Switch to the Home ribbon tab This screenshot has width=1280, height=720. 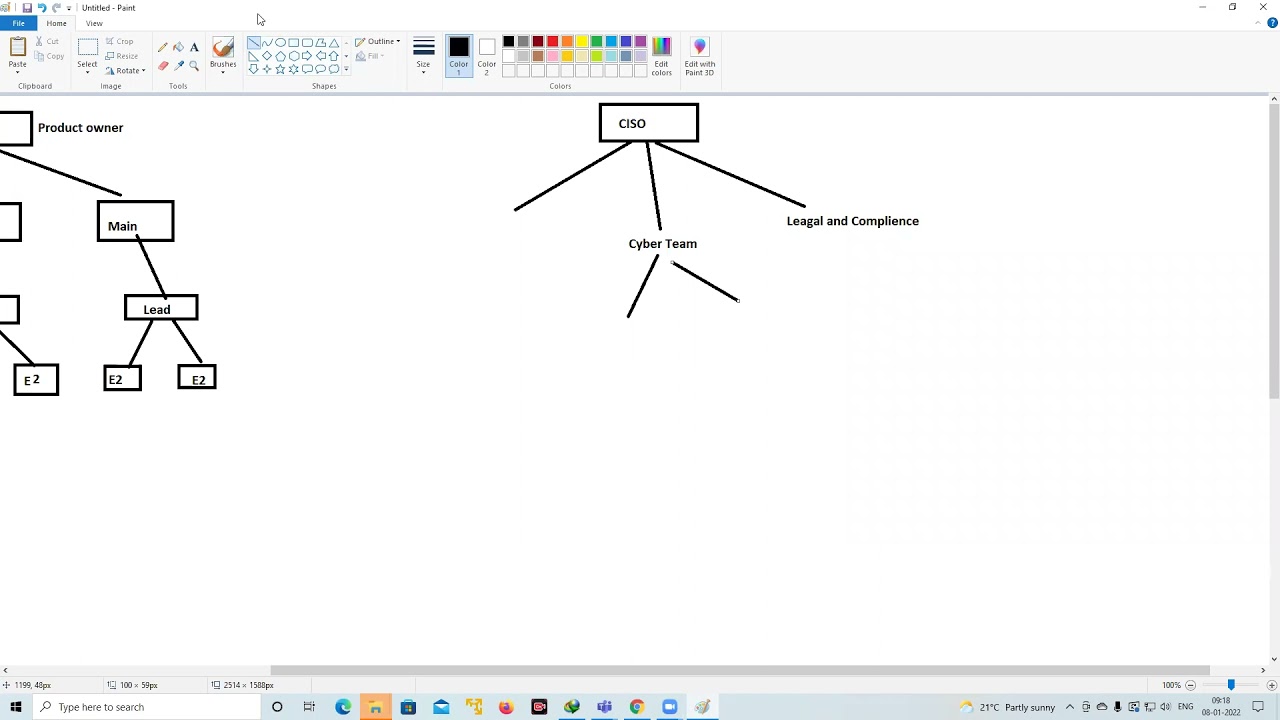(x=56, y=23)
